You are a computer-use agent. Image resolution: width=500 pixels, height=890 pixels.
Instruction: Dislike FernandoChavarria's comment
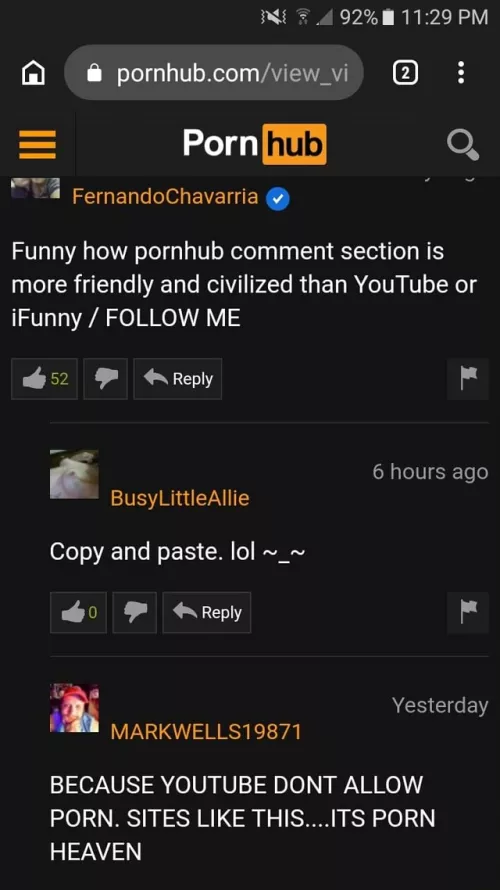pos(106,379)
